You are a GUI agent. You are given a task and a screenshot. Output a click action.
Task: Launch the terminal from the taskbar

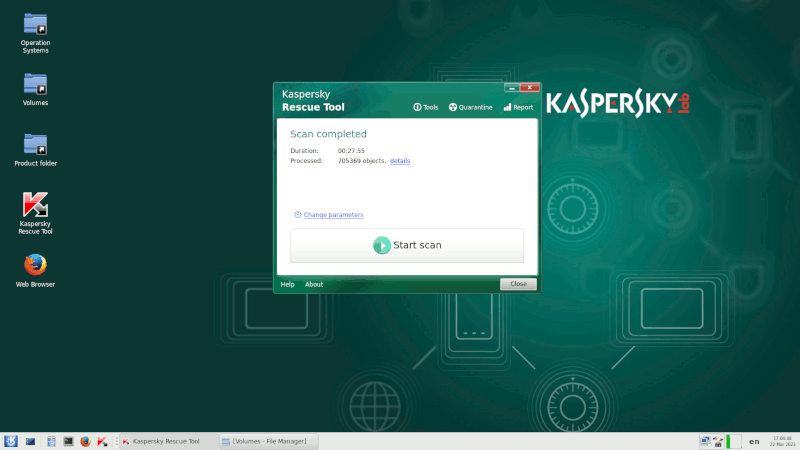pyautogui.click(x=68, y=441)
